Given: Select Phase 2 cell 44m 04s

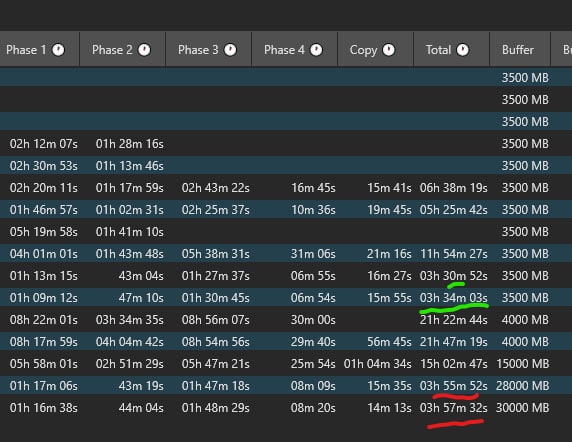Looking at the screenshot, I should (x=141, y=408).
